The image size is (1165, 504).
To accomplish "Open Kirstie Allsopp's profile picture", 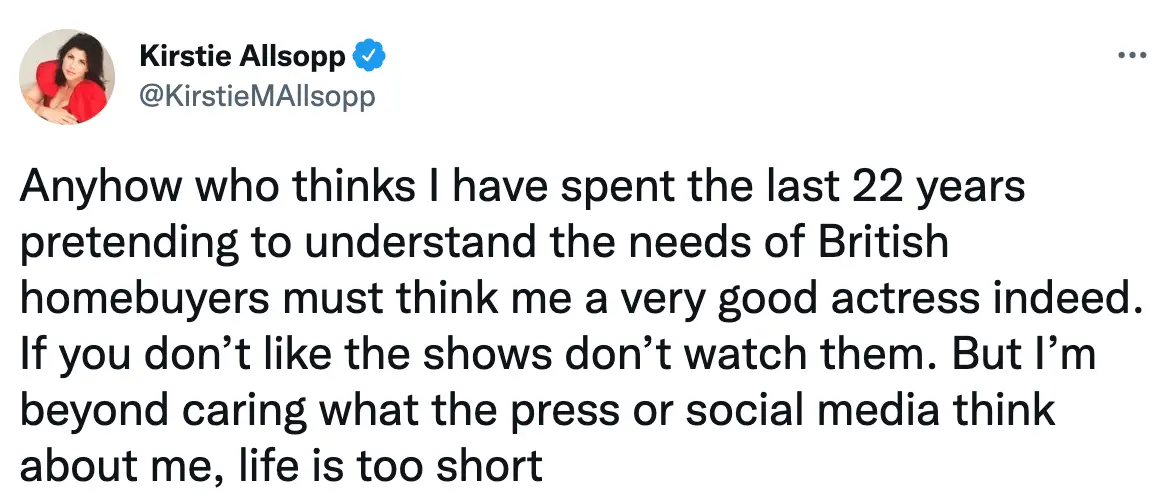I will point(69,75).
